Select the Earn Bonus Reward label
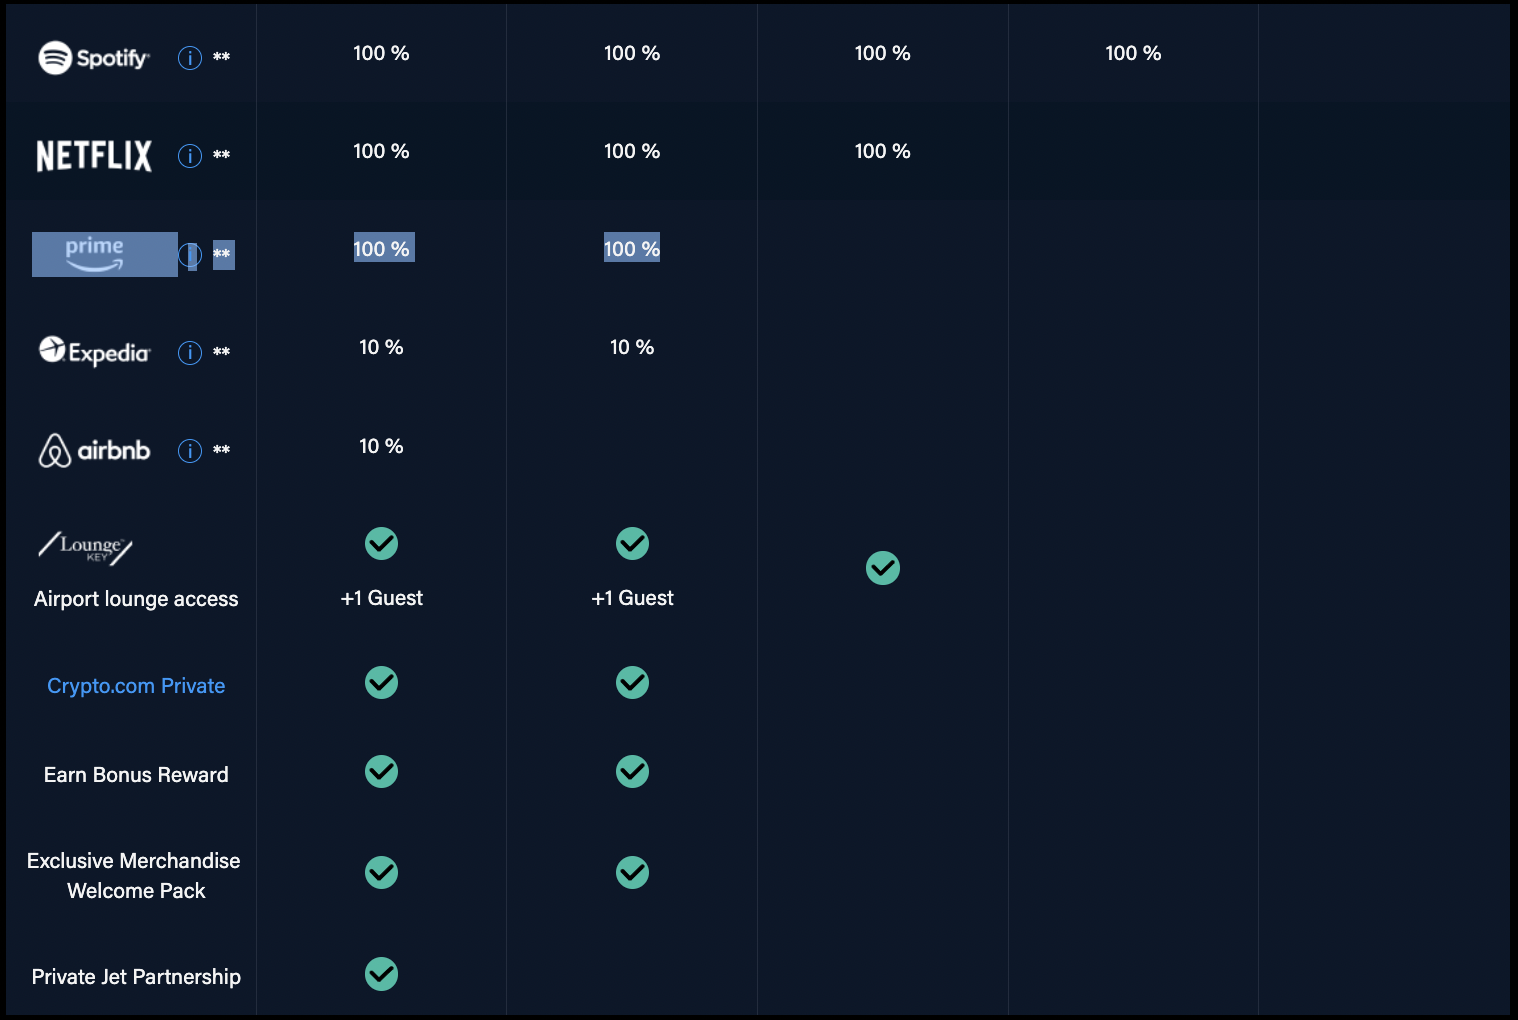1518x1020 pixels. [136, 775]
